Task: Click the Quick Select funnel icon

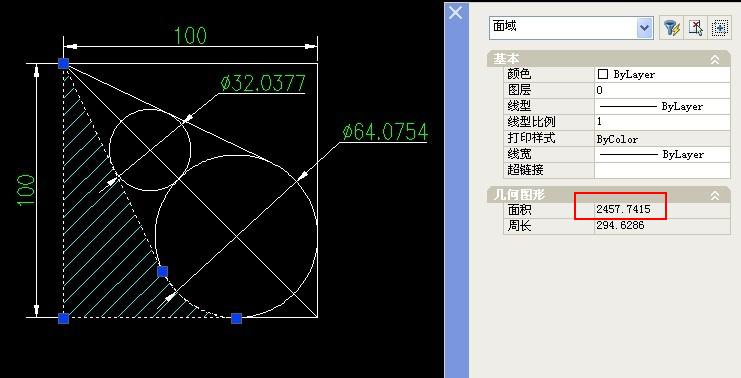Action: (672, 28)
